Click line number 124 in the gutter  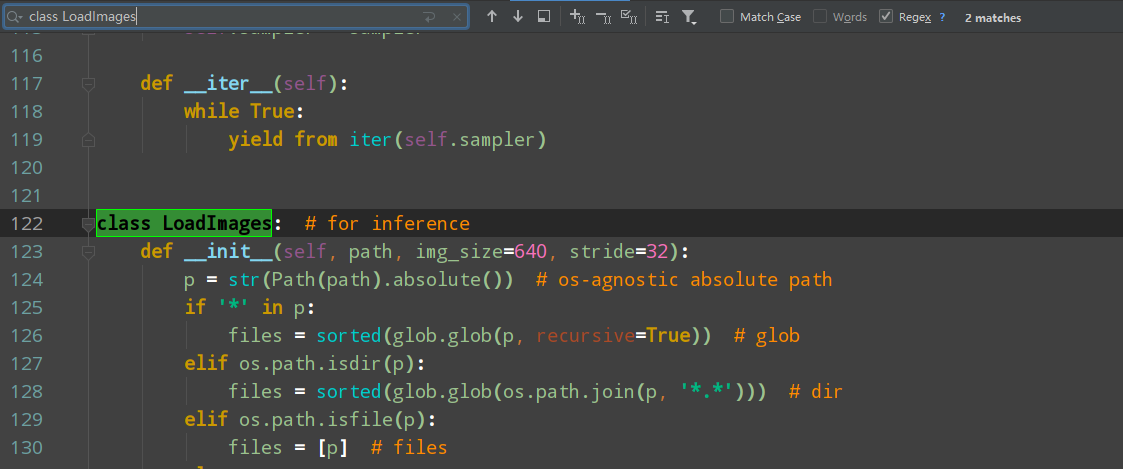(x=27, y=279)
